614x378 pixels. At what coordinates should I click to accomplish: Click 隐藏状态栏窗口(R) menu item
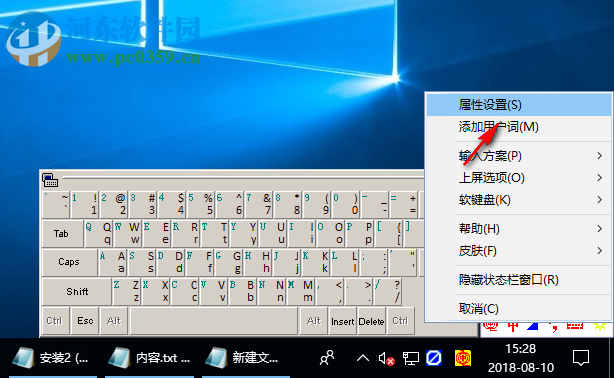tap(519, 280)
